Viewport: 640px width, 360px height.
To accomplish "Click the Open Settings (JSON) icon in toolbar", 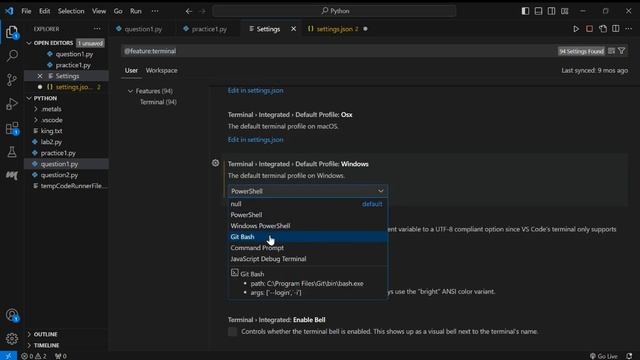I will (603, 29).
